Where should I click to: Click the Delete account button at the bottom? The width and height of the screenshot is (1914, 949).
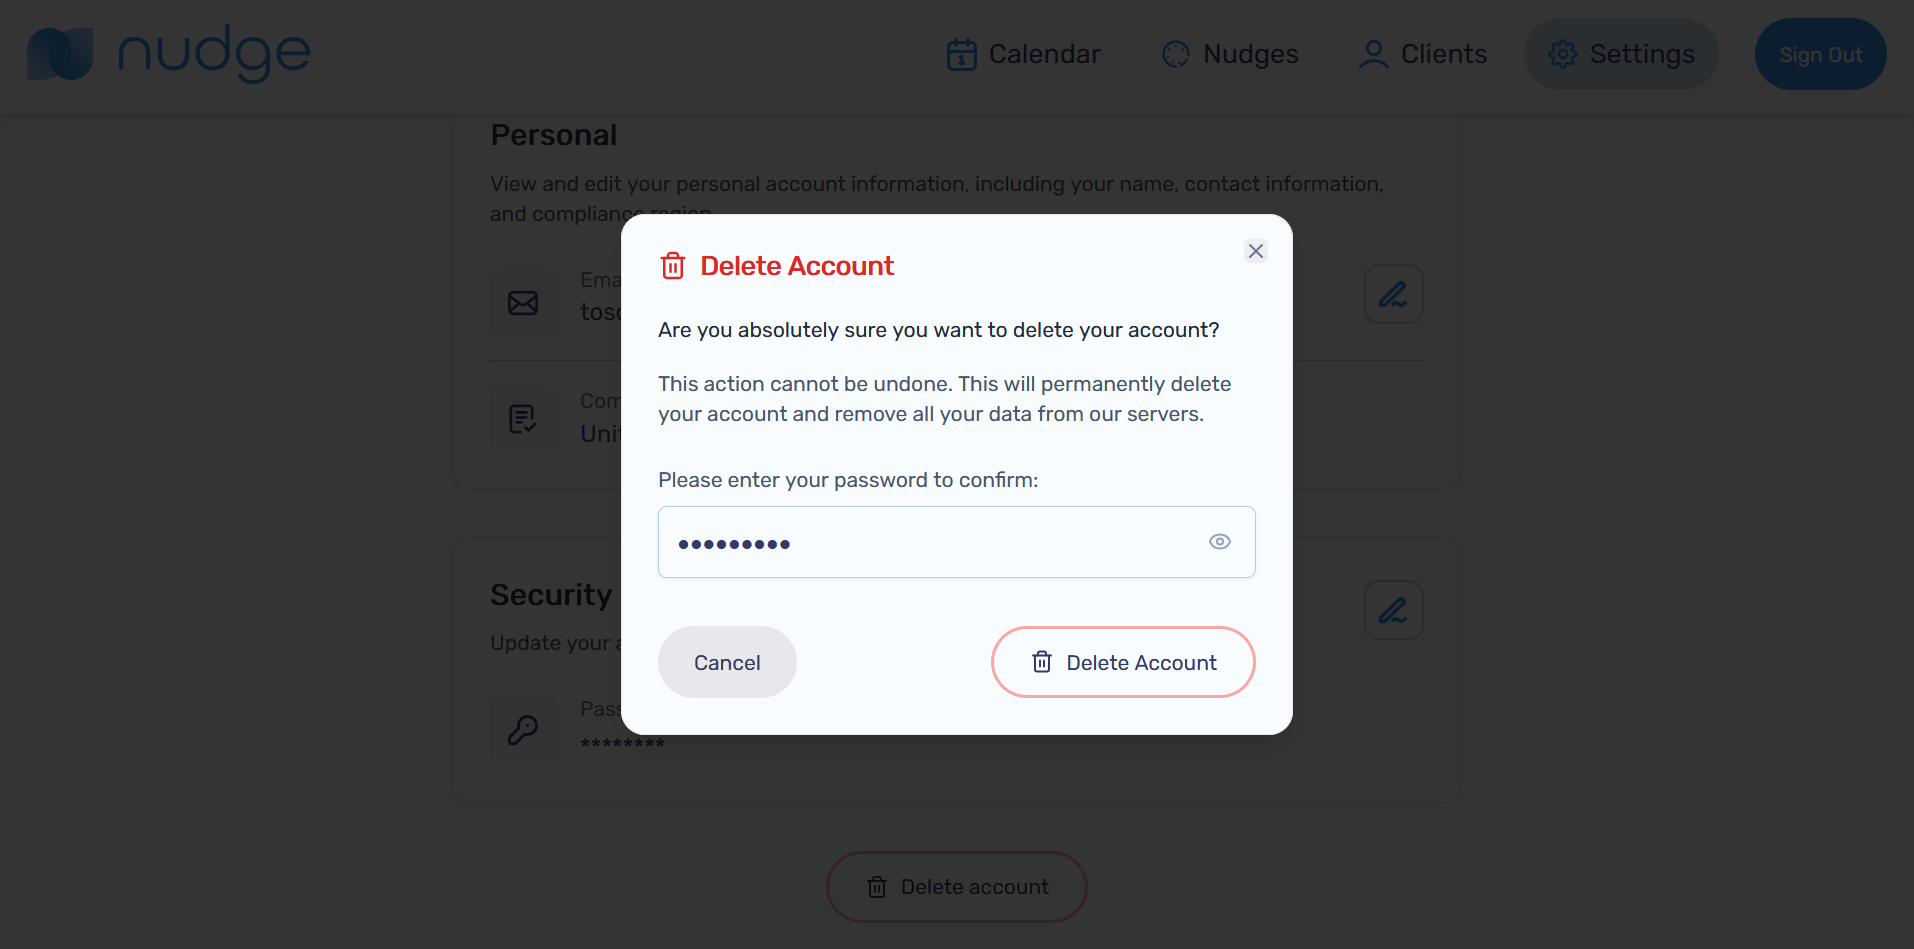pyautogui.click(x=956, y=886)
